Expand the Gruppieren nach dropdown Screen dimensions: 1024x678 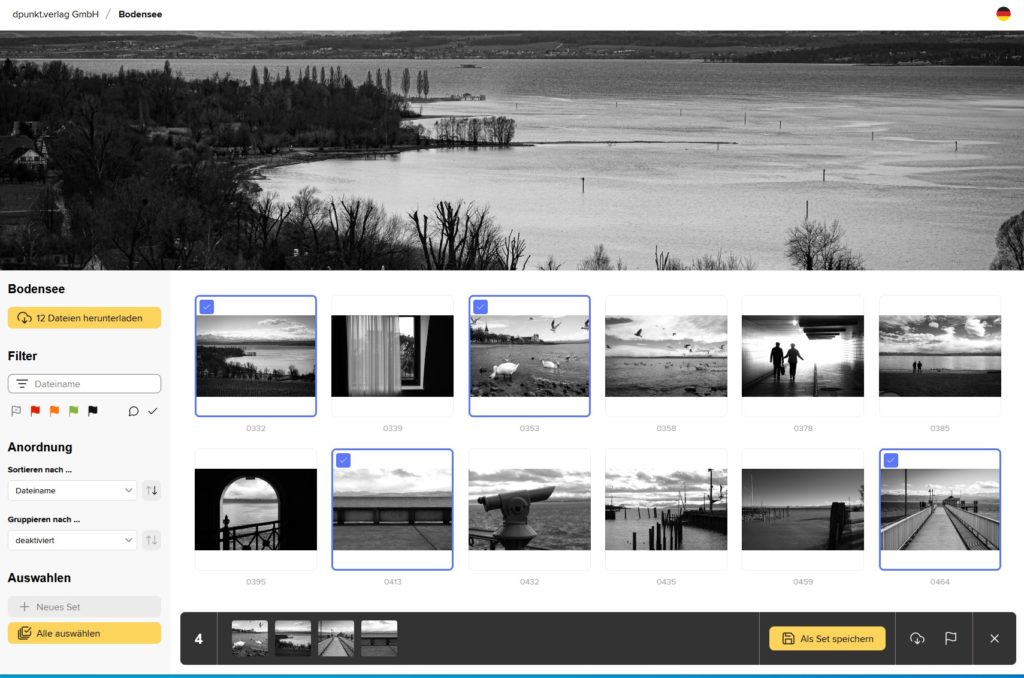(72, 540)
